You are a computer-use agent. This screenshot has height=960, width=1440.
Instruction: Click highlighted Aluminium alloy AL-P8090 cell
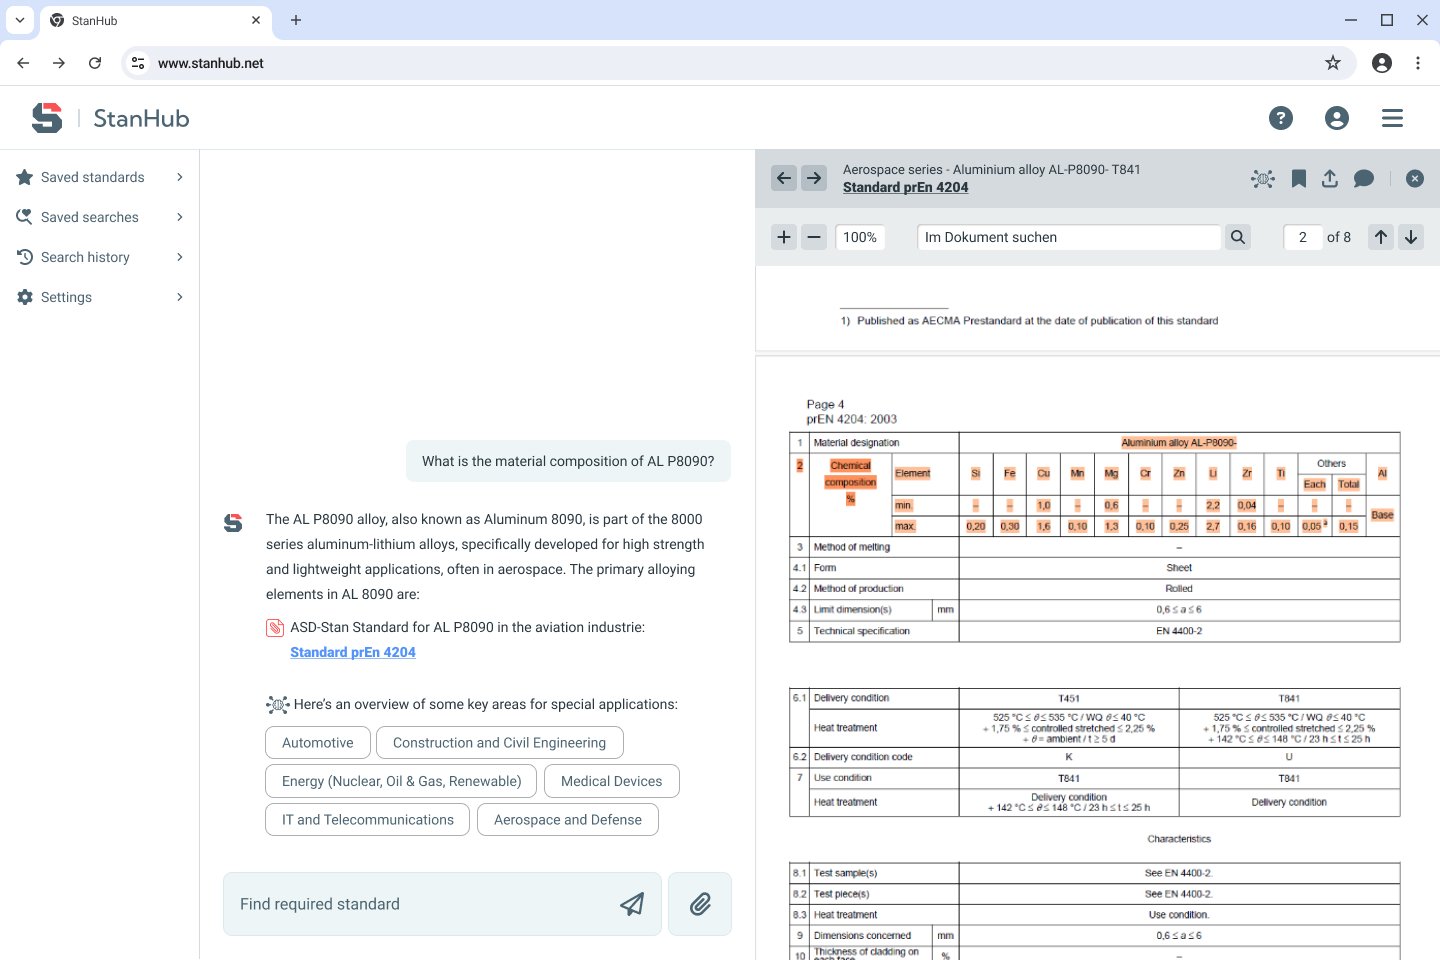point(1179,442)
